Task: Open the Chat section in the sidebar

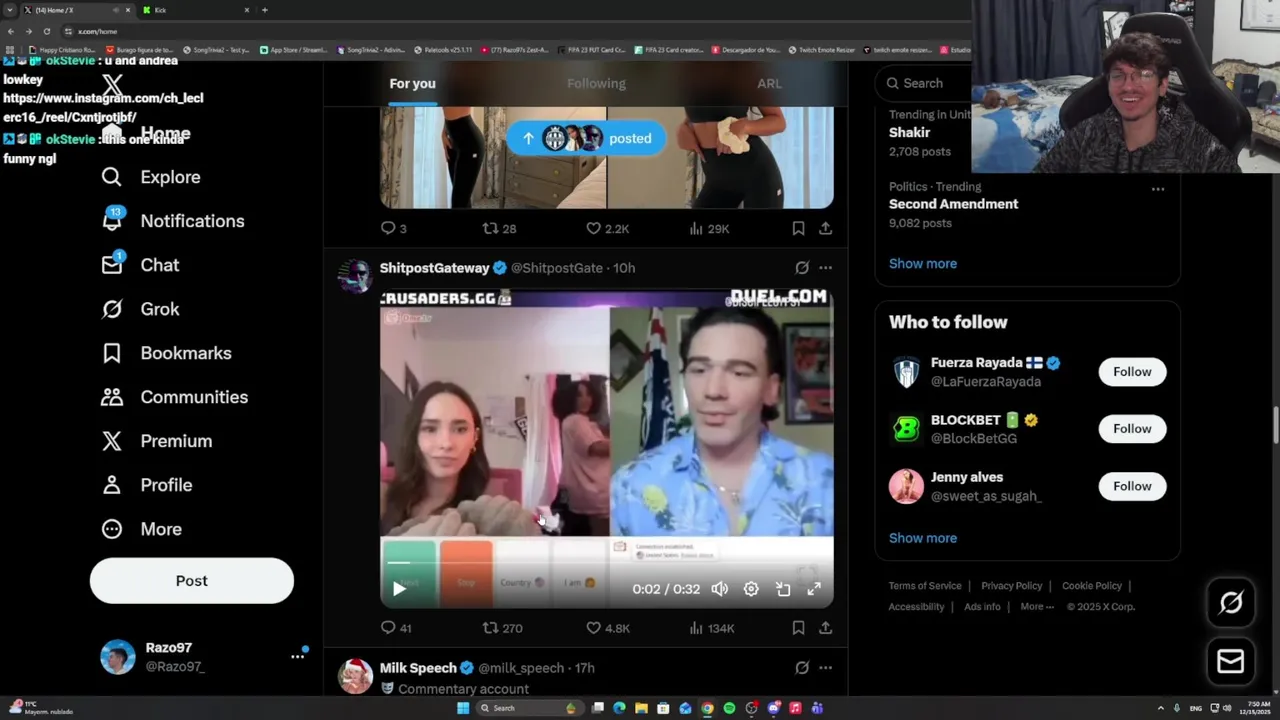Action: pyautogui.click(x=140, y=265)
